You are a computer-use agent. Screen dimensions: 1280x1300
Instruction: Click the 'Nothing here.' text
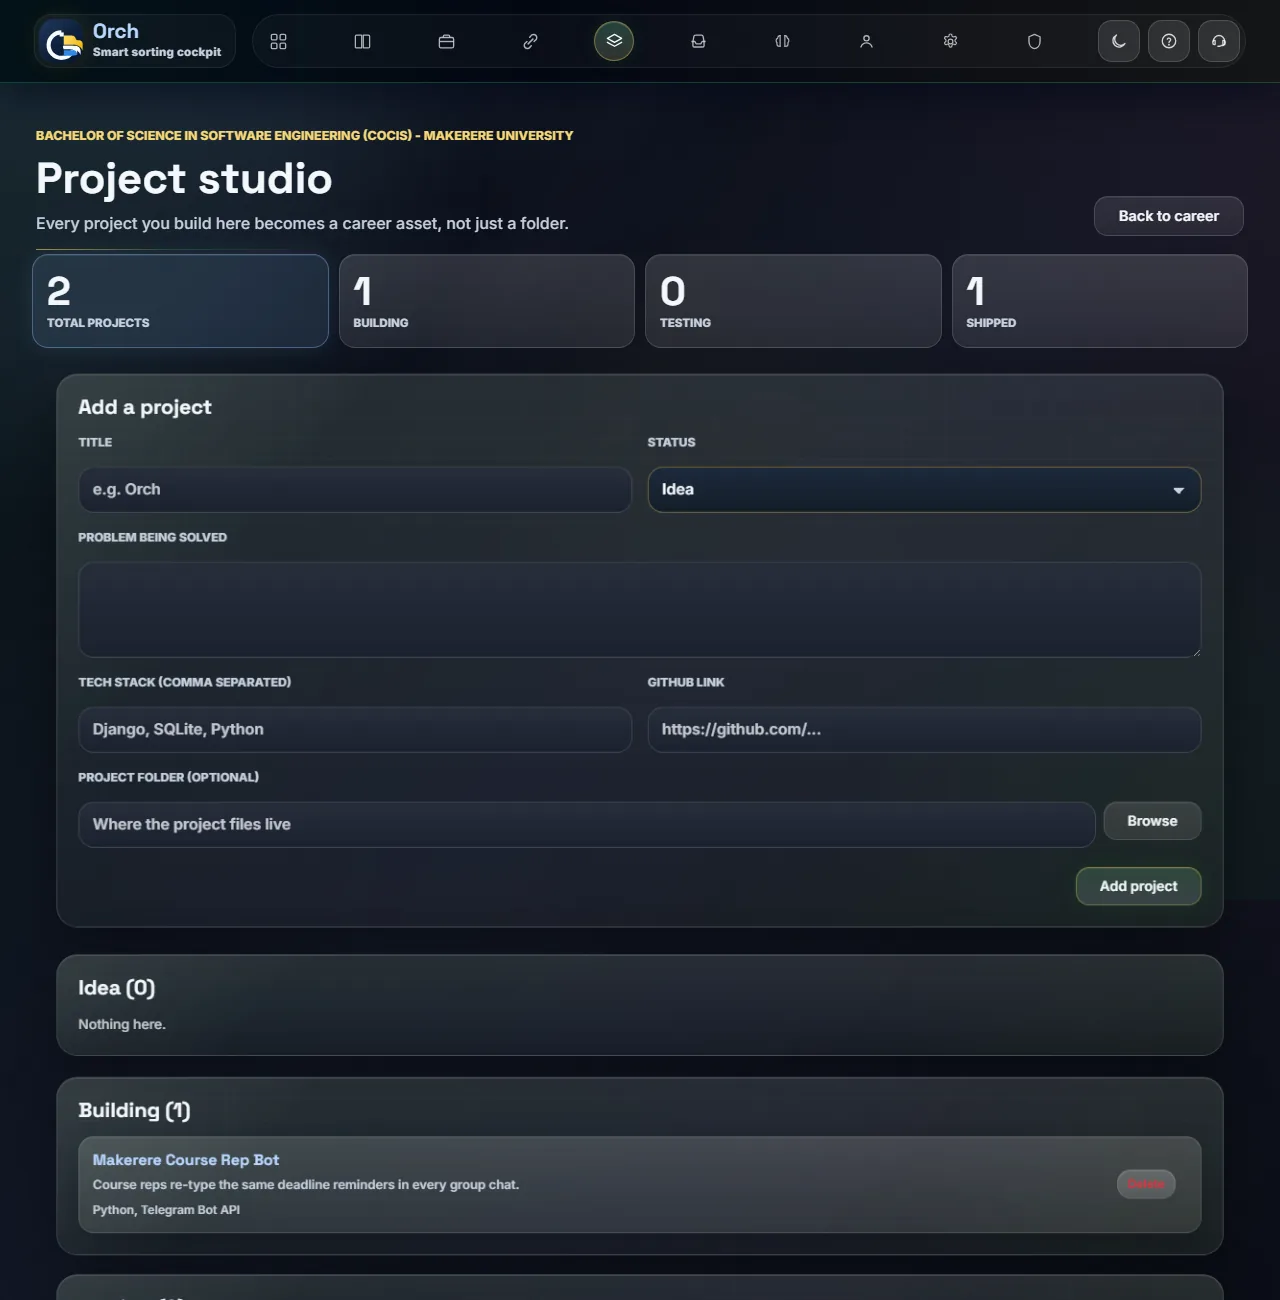point(122,1024)
